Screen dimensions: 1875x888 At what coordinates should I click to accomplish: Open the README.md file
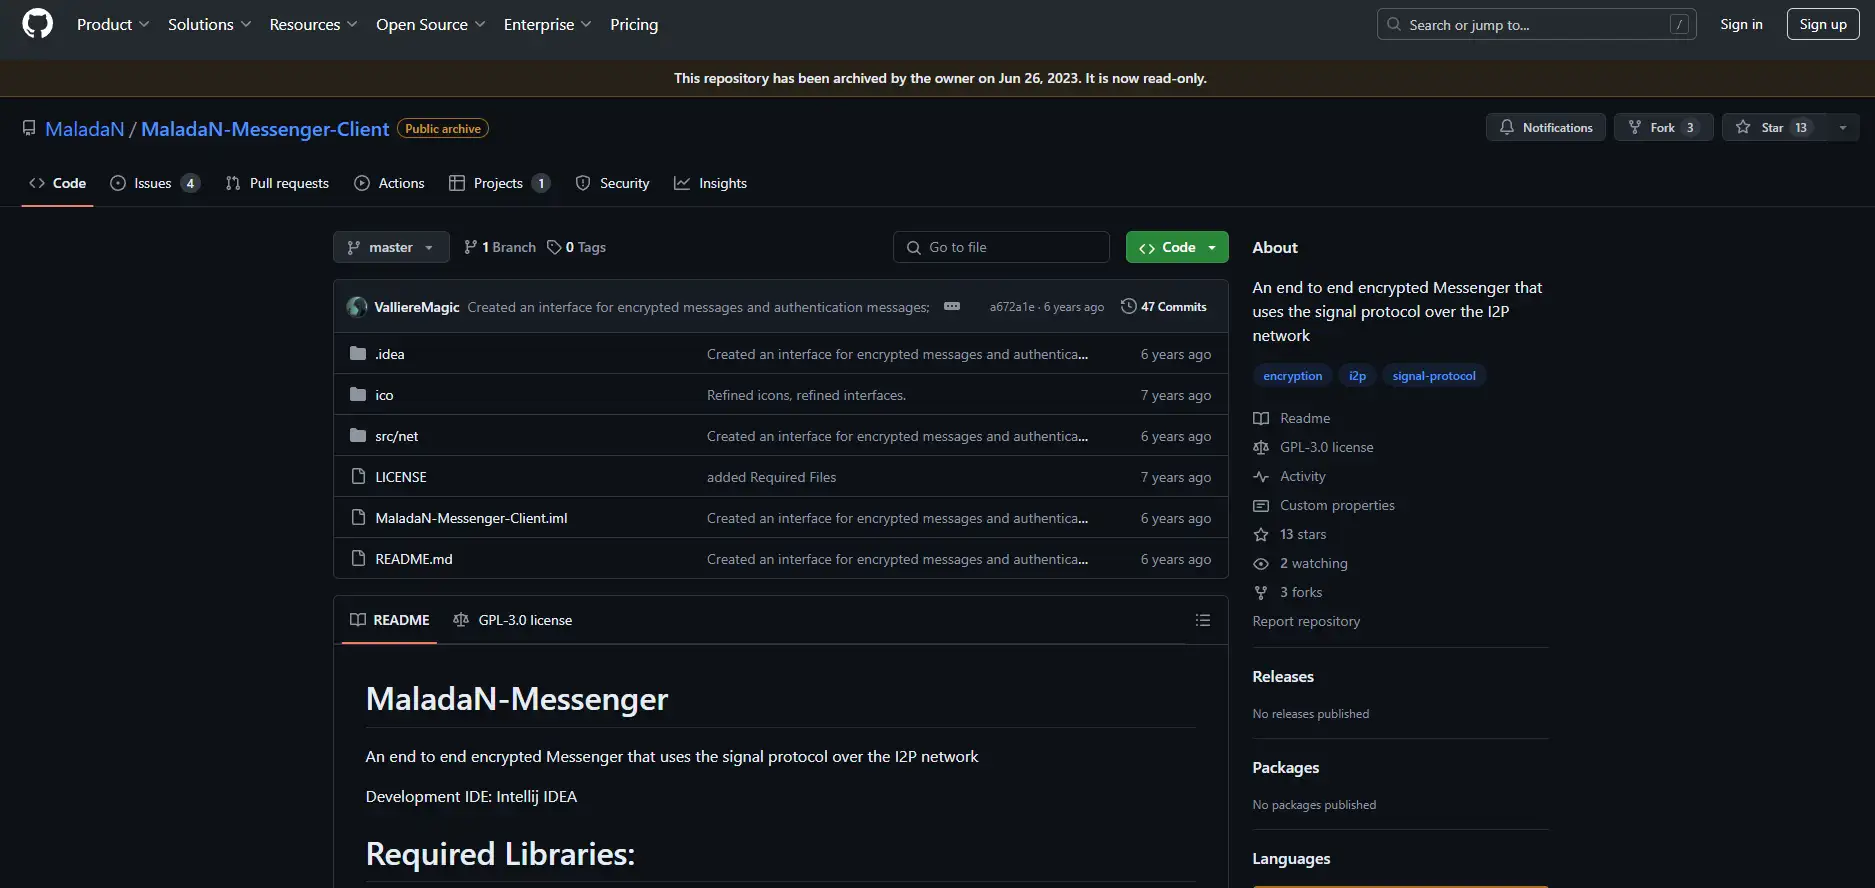(x=414, y=559)
